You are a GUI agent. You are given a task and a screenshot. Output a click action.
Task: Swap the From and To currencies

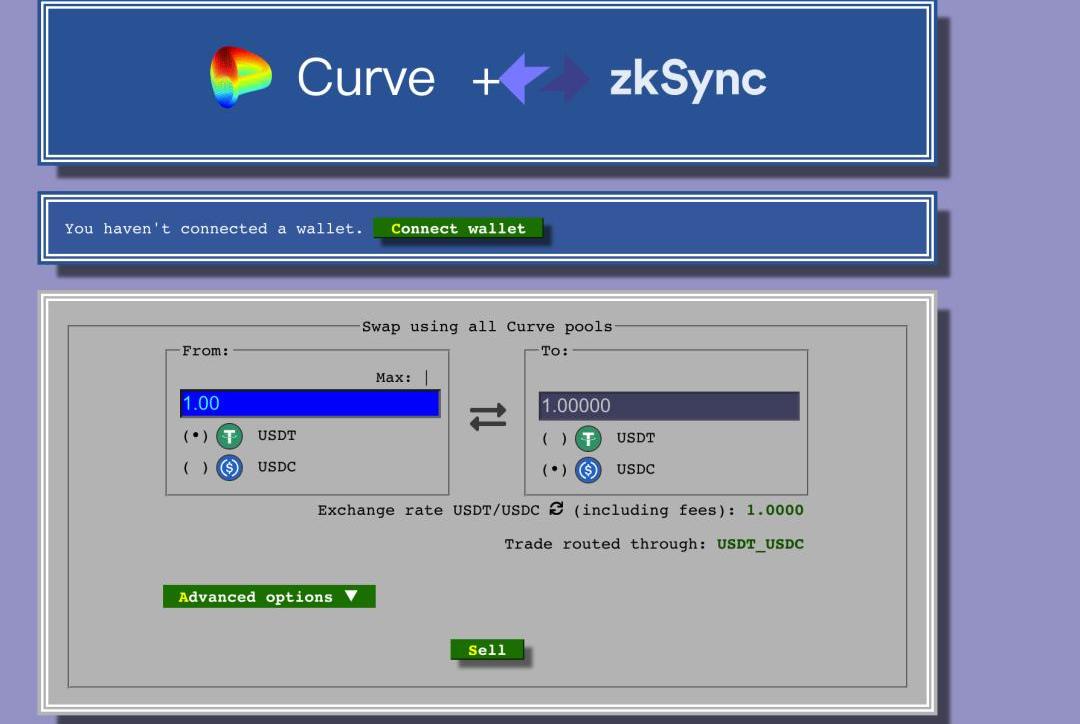pos(488,417)
